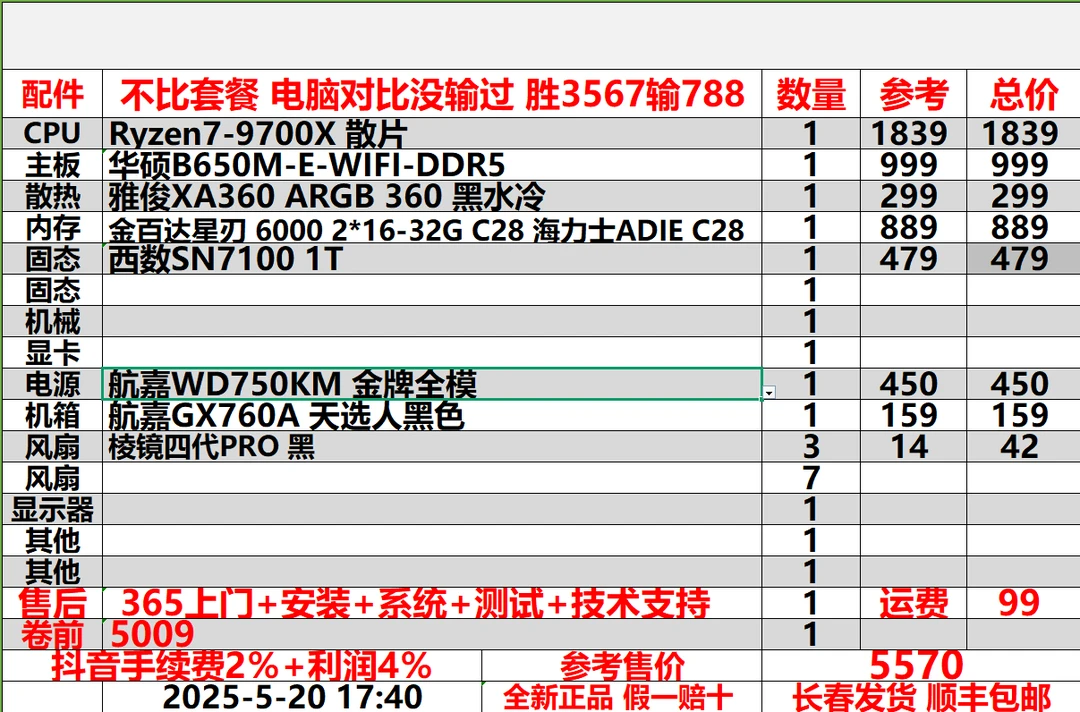This screenshot has height=712, width=1080.
Task: Select the 长春发货 顺丰包邮 cell
Action: click(x=910, y=692)
